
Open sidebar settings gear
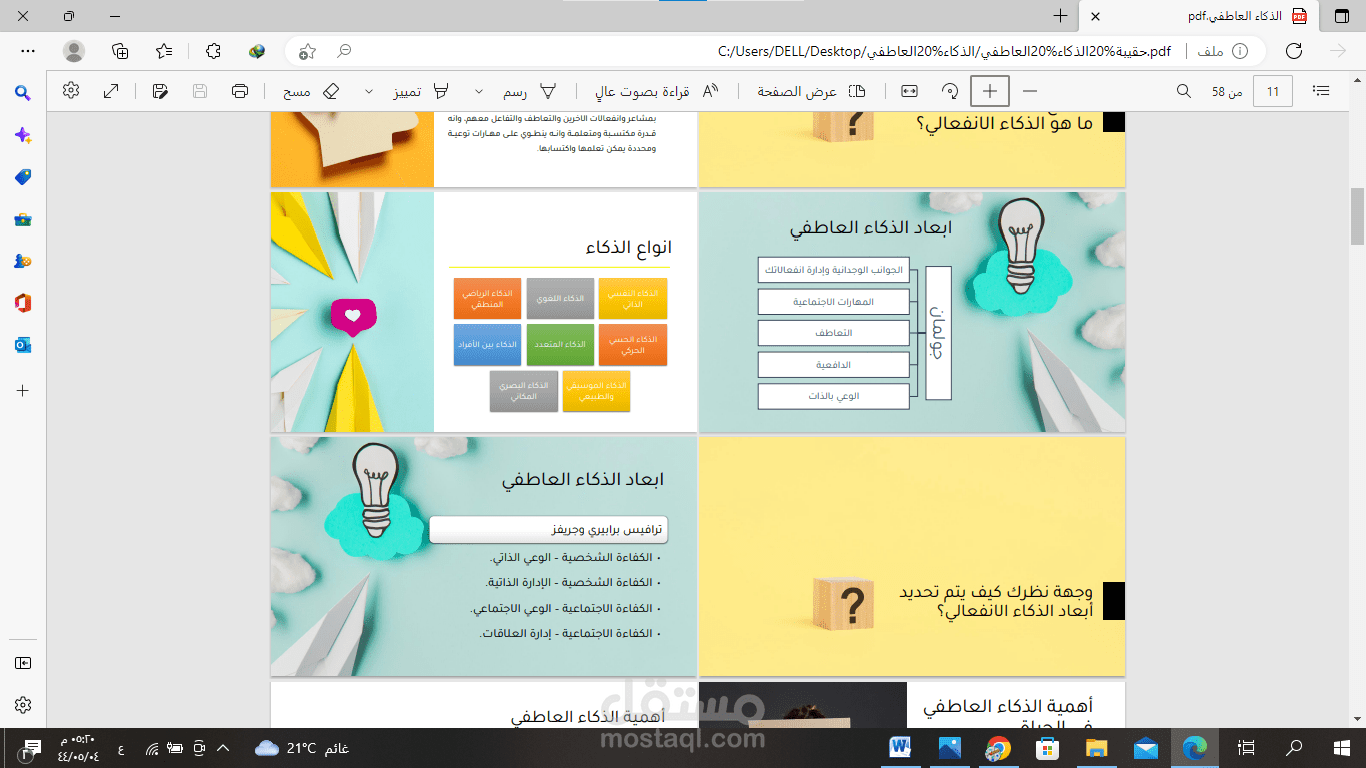coord(23,705)
